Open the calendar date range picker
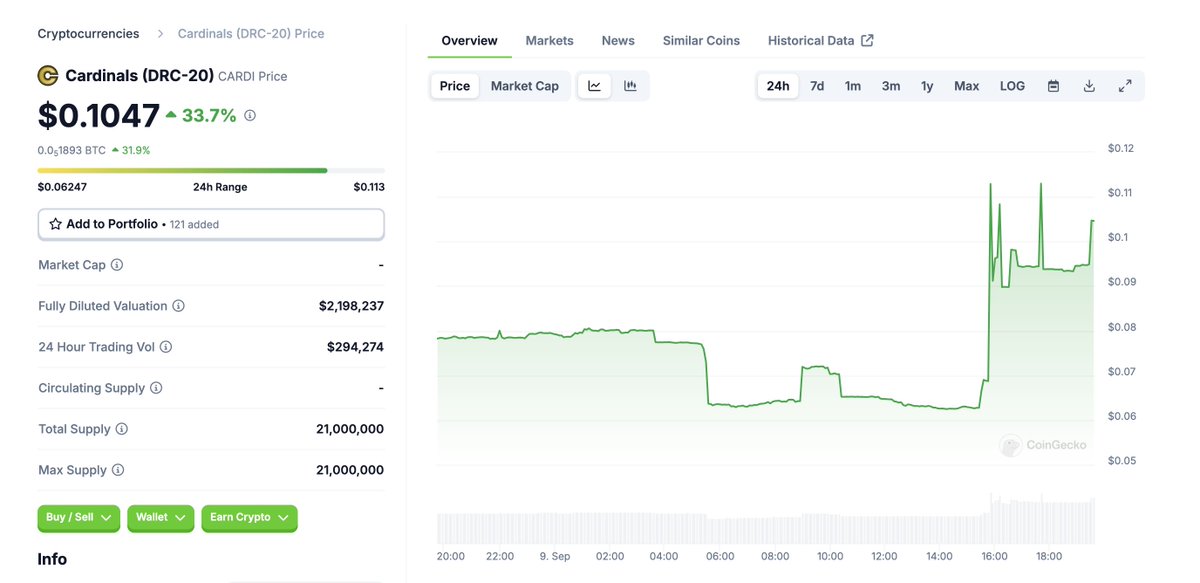This screenshot has width=1200, height=583. click(x=1053, y=86)
